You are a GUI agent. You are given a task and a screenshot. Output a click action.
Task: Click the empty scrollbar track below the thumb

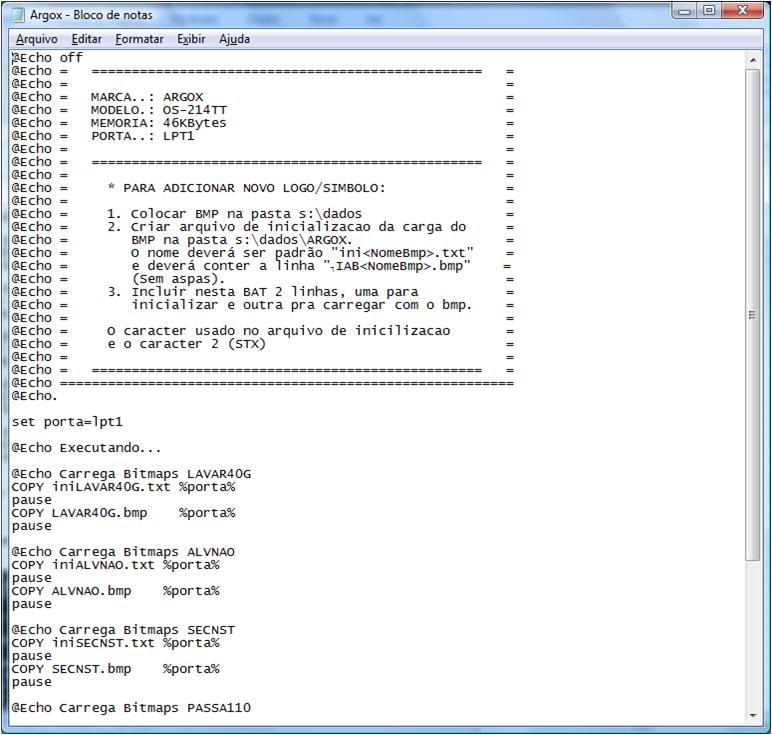coord(754,640)
